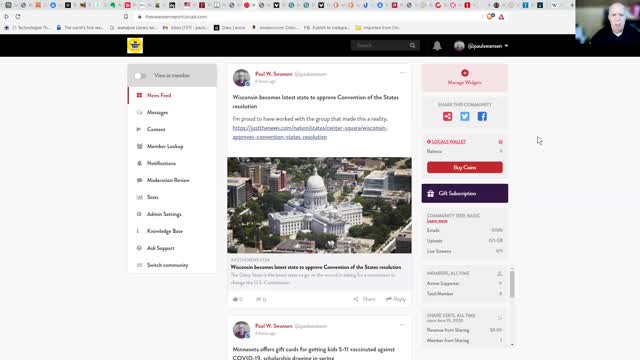Click the Messages chat bubble icon
The height and width of the screenshot is (360, 640).
pos(139,112)
